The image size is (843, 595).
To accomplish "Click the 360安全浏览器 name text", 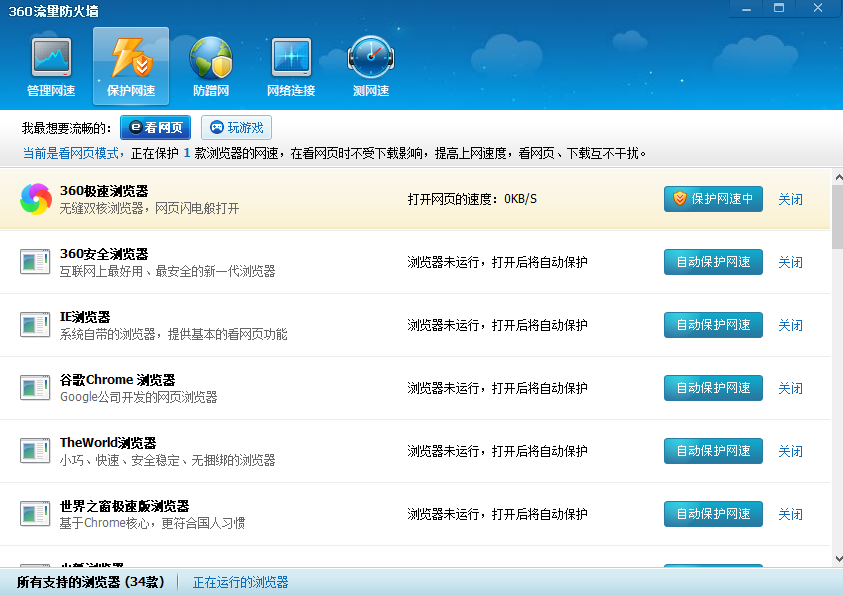I will [104, 254].
